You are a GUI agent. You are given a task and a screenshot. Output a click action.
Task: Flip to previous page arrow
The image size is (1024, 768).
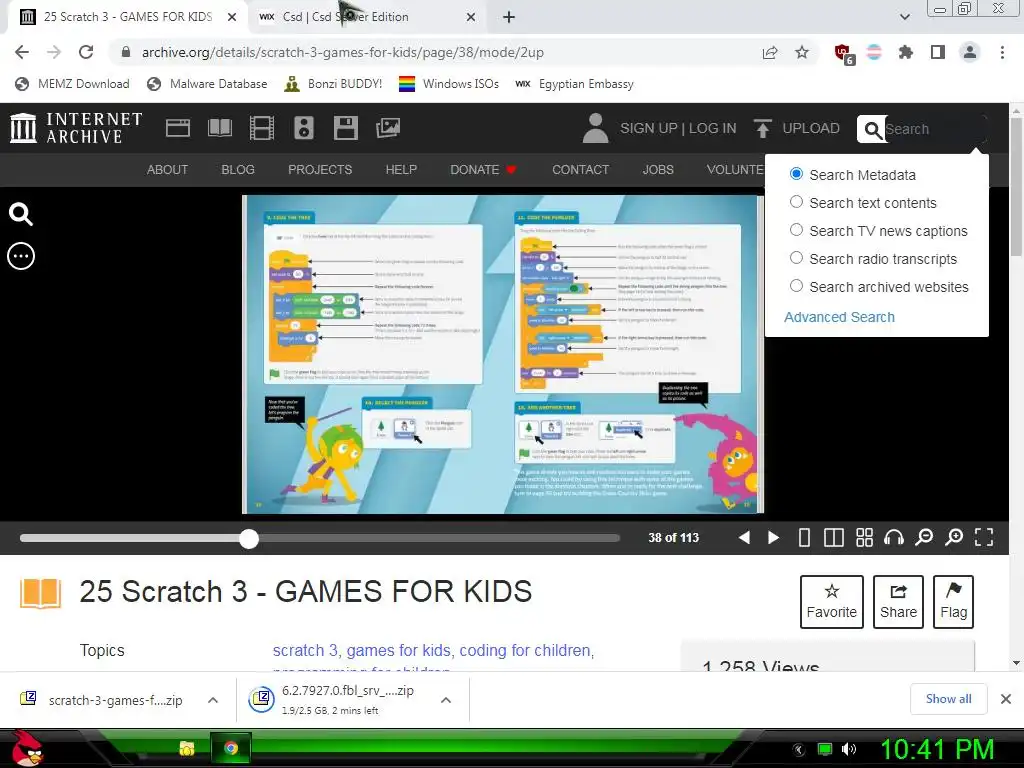click(744, 537)
